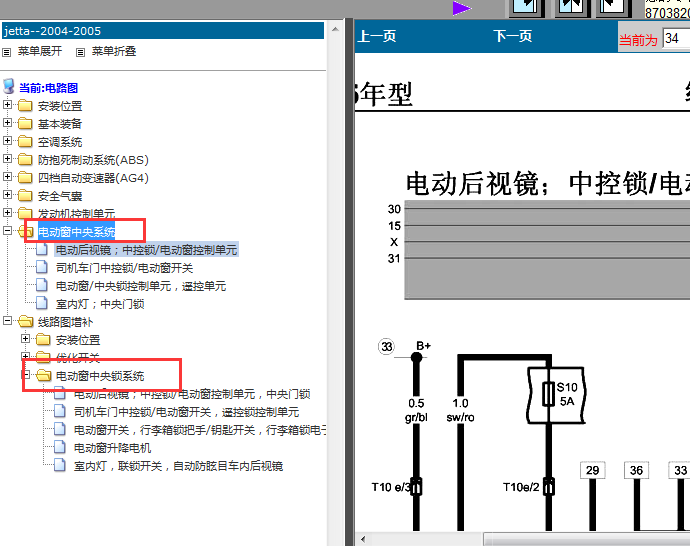Select the split two-pane layout icon

[x=572, y=7]
